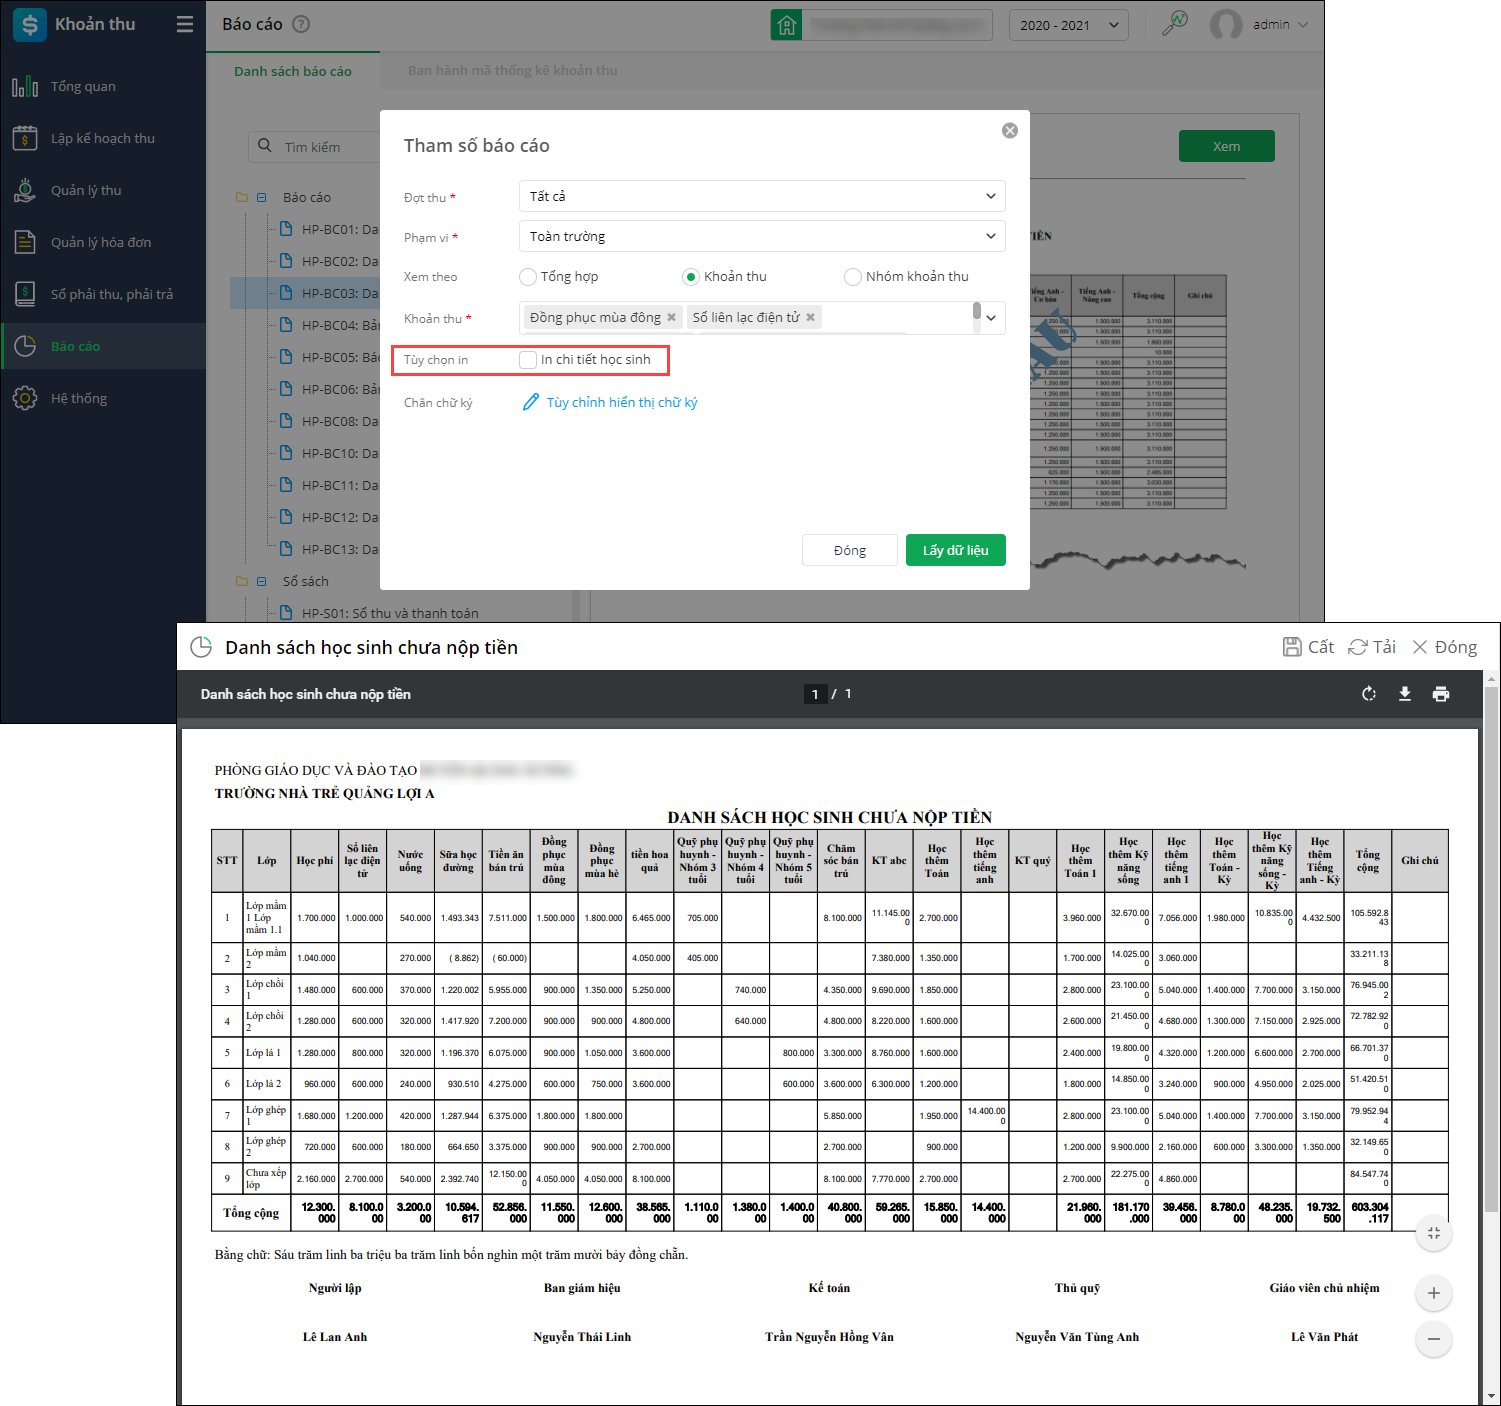Screen dimensions: 1501x1406
Task: Click the help icon beside Báo cáo
Action: [x=301, y=24]
